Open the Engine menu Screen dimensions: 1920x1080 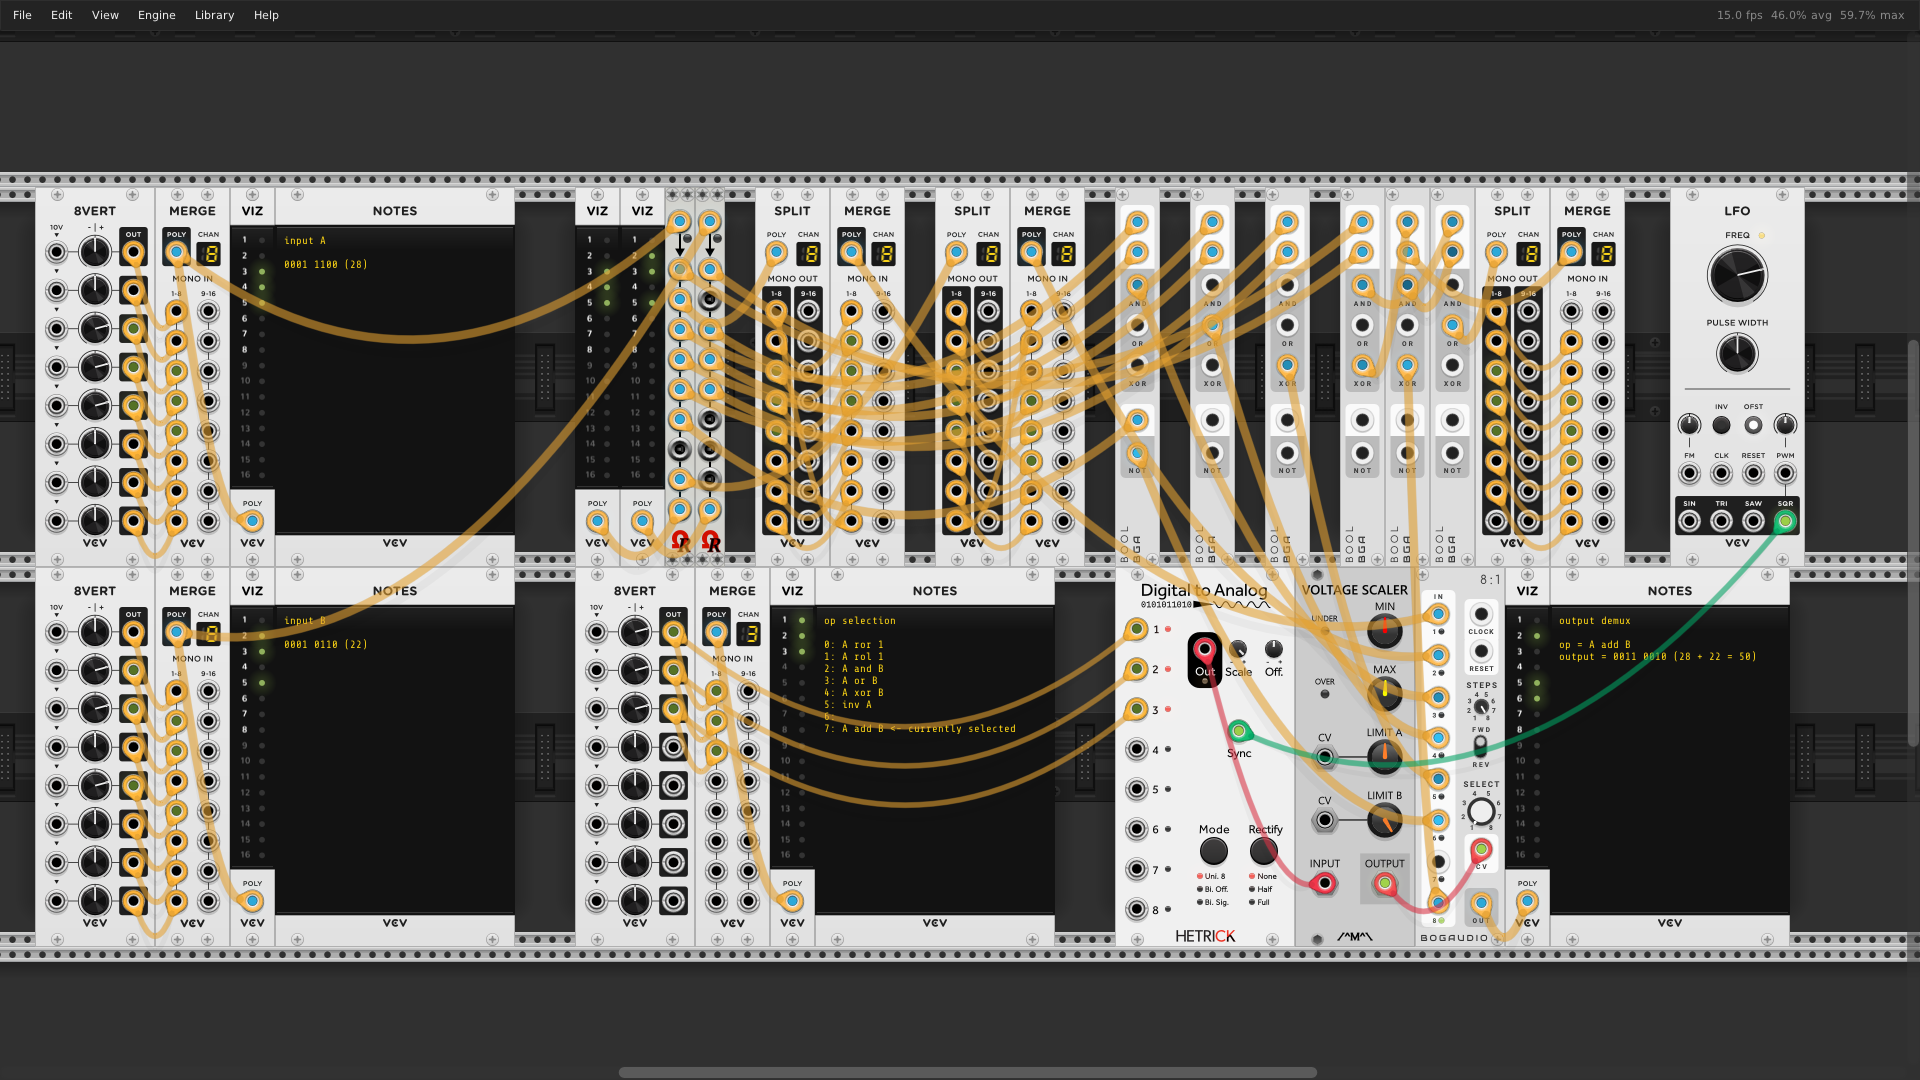pyautogui.click(x=156, y=15)
